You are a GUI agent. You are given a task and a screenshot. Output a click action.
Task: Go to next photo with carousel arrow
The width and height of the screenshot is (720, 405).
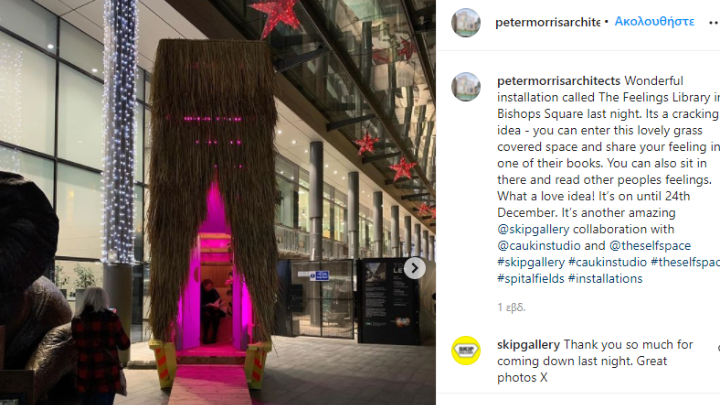[415, 268]
